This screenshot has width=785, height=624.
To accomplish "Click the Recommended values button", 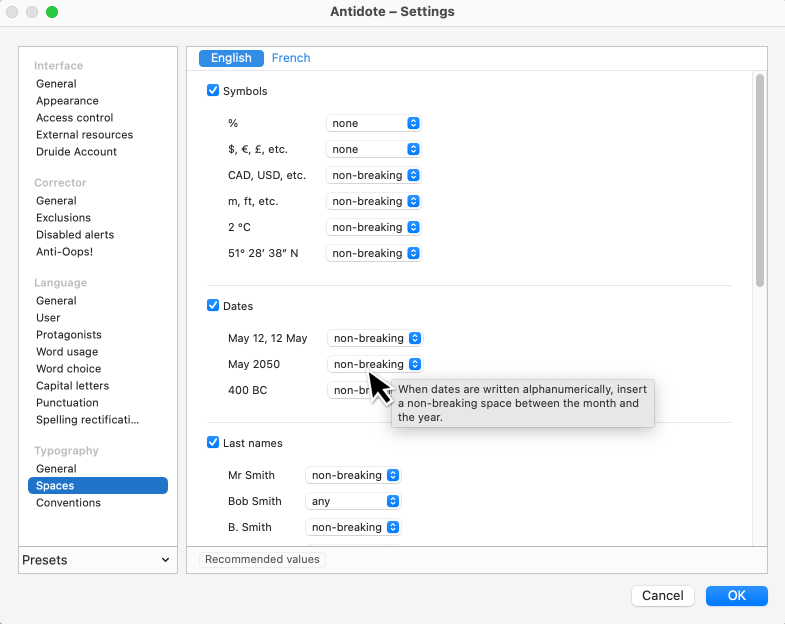I will (262, 559).
